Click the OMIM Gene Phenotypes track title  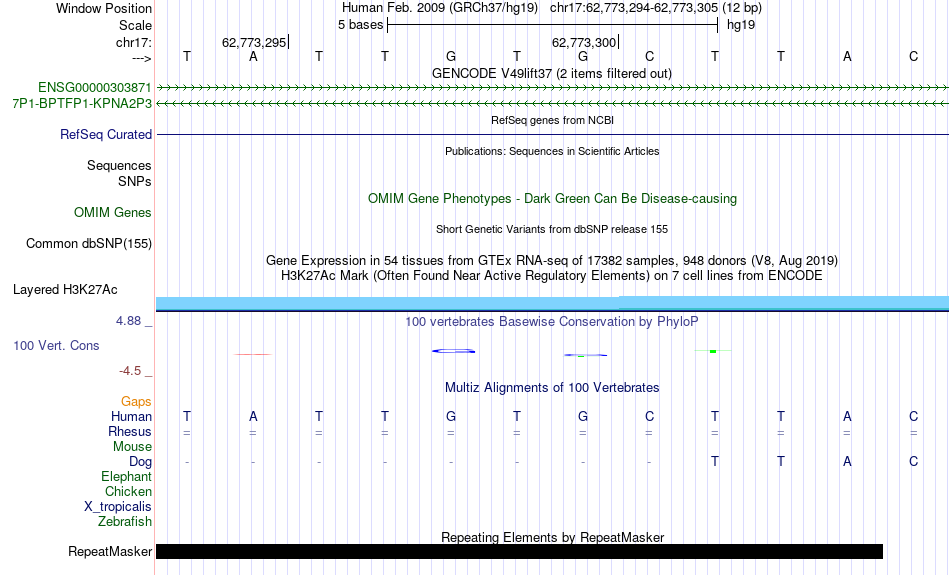click(552, 199)
